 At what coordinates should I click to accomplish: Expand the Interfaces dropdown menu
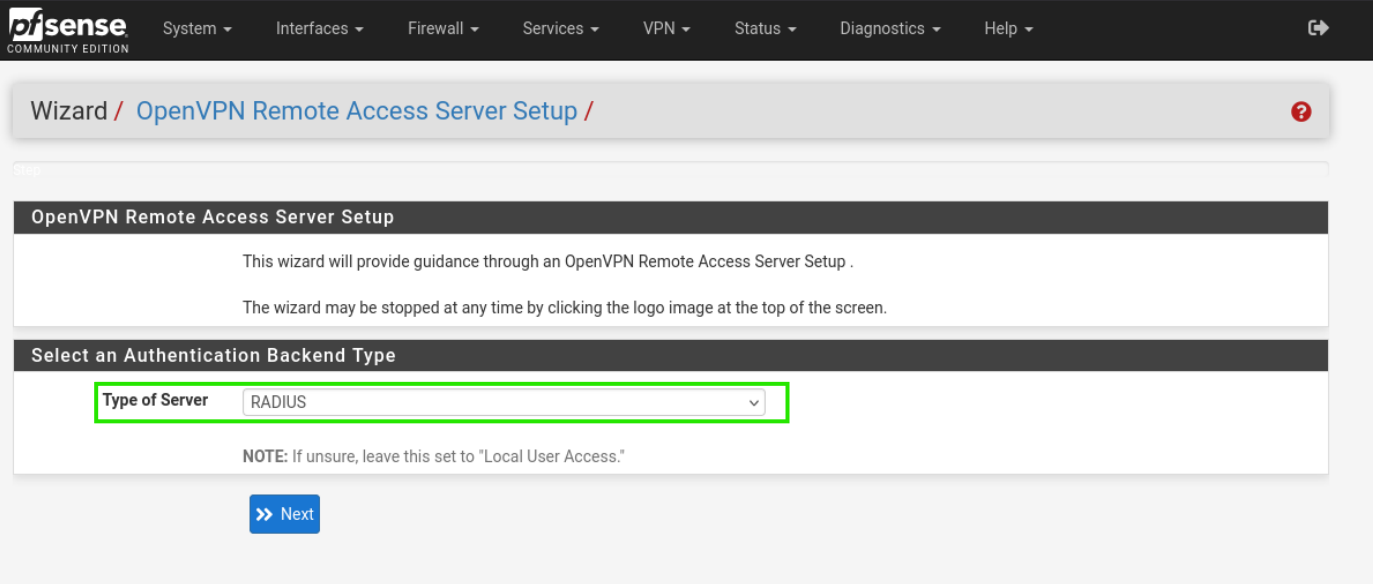click(319, 29)
